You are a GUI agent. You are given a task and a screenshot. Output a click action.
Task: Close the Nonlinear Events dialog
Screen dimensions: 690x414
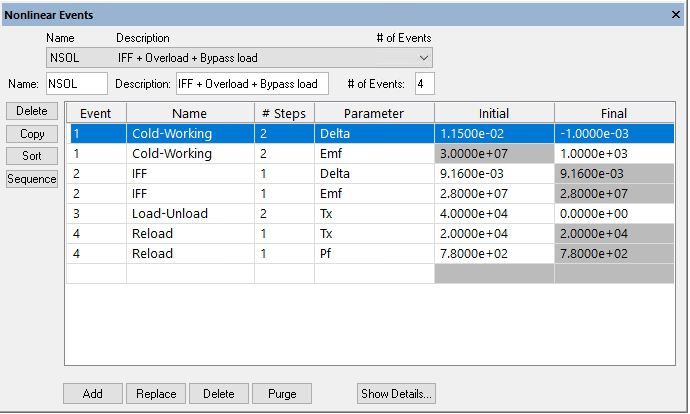[x=676, y=14]
